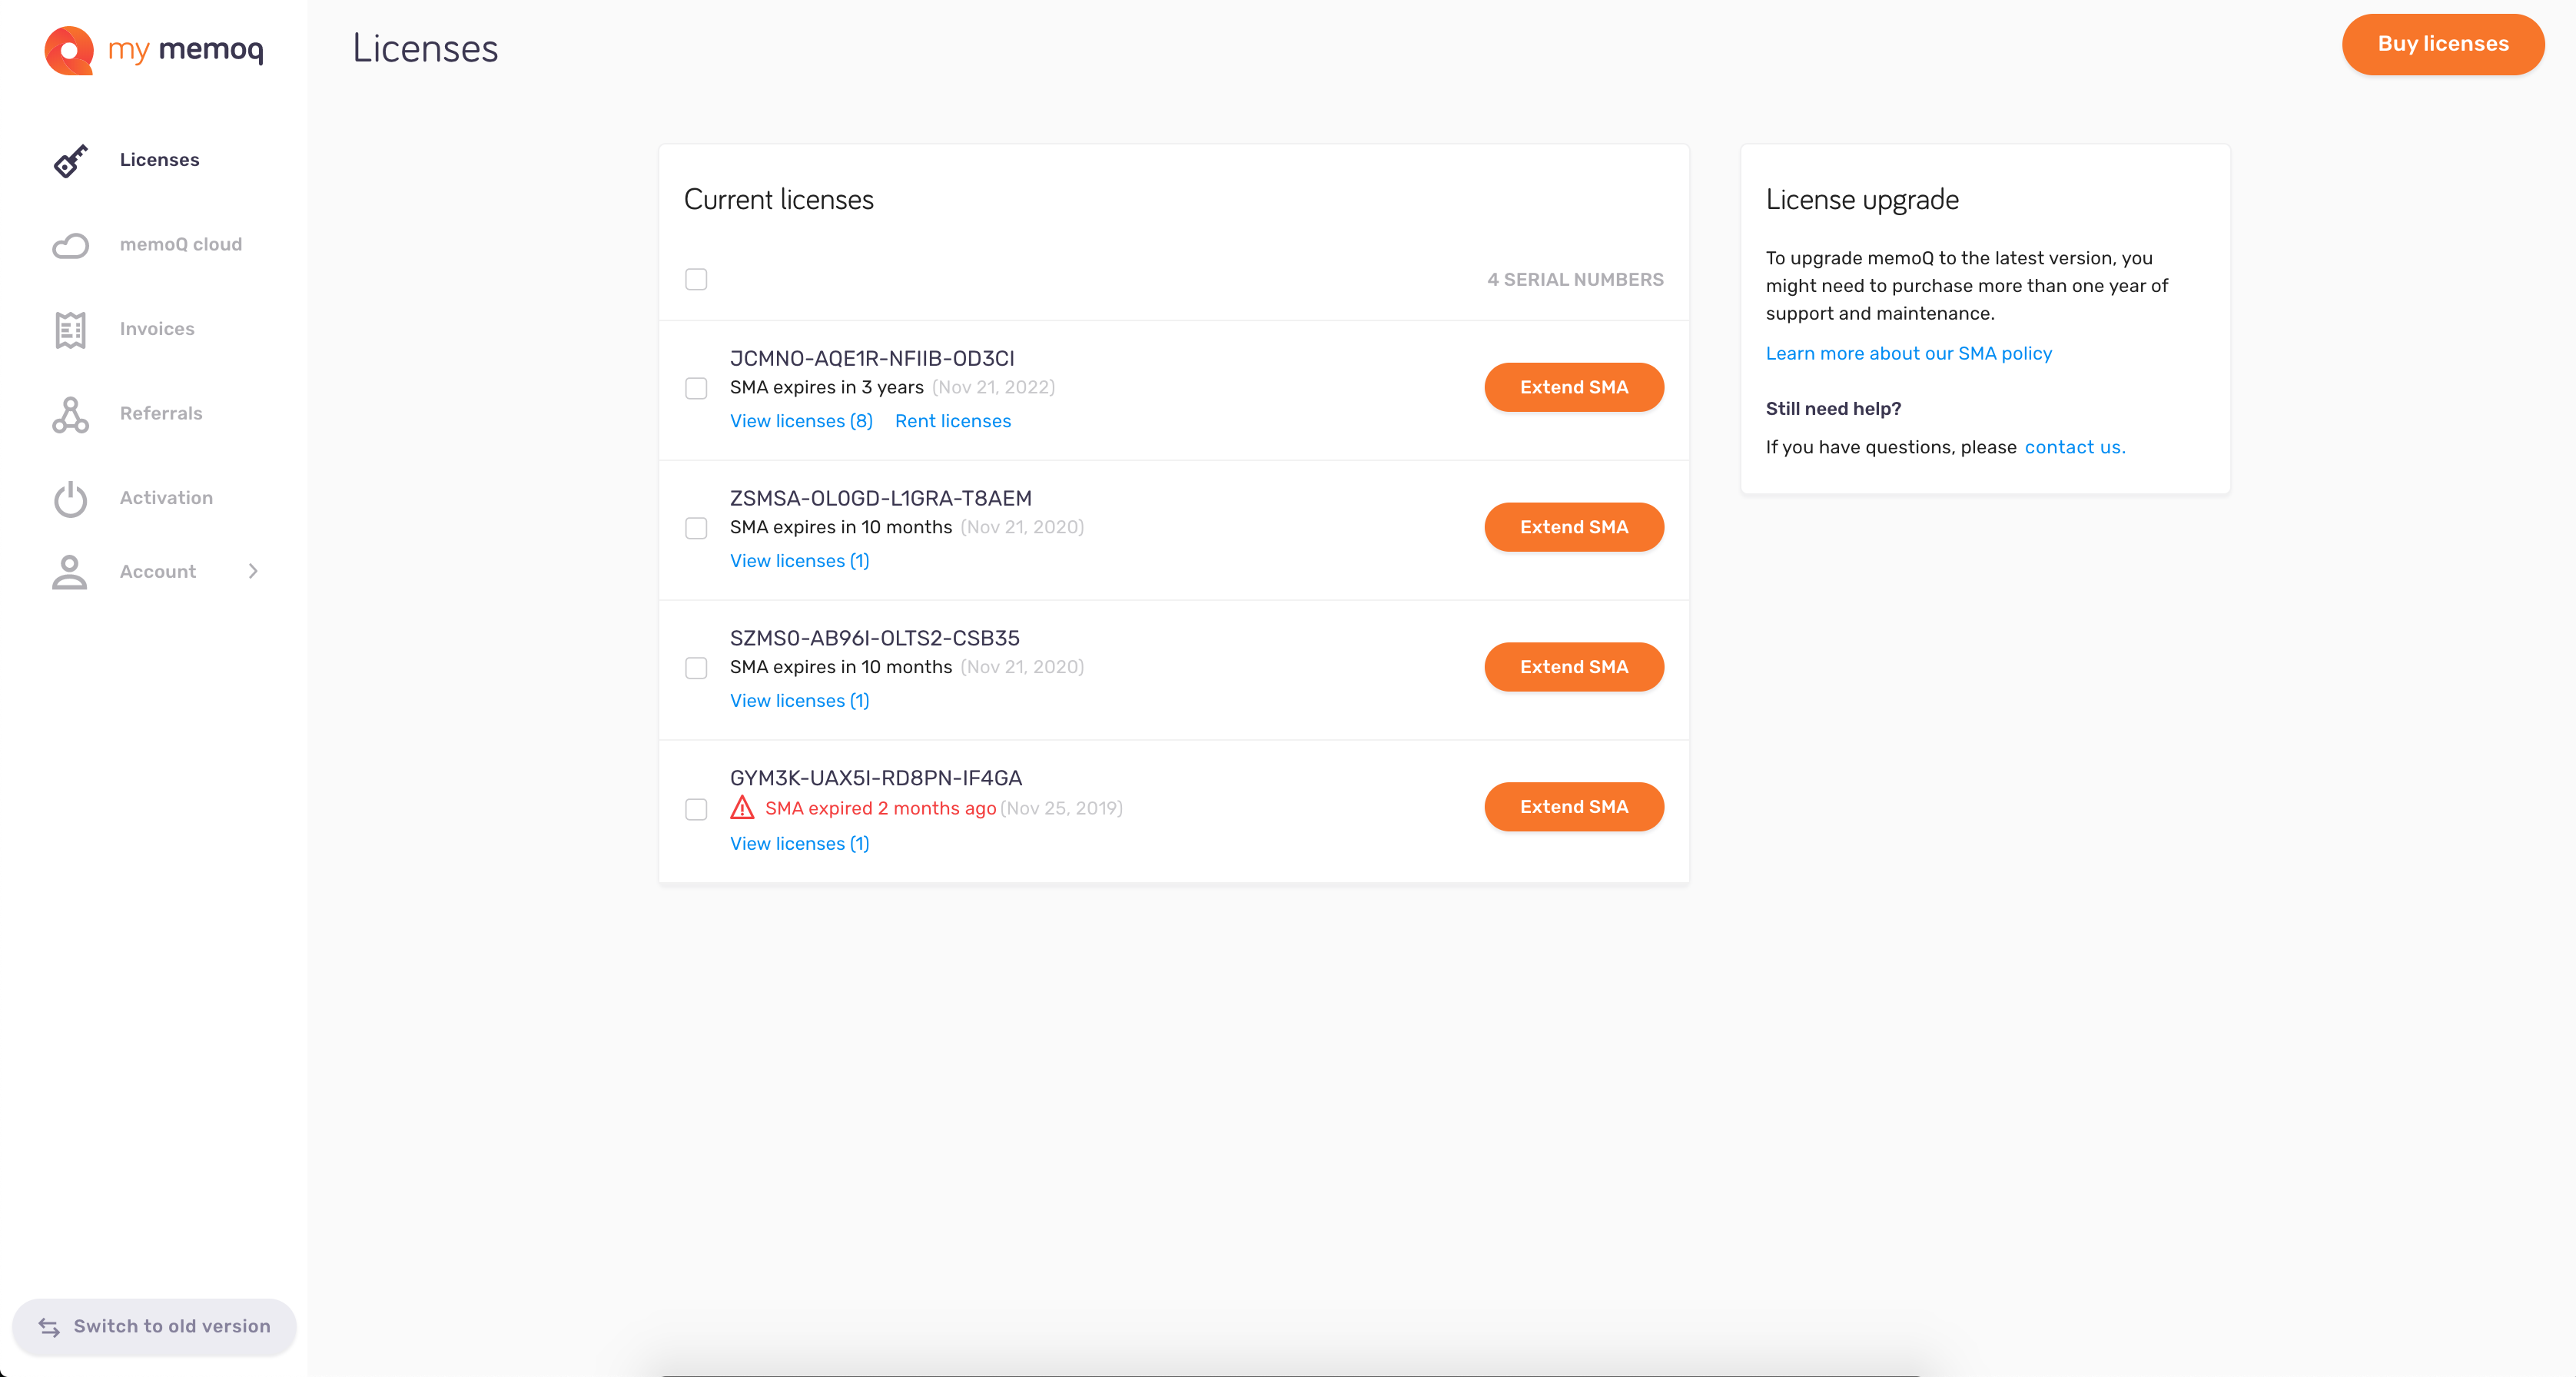The height and width of the screenshot is (1377, 2576).
Task: Extend SMA for the expired GYM3K license
Action: click(1573, 807)
